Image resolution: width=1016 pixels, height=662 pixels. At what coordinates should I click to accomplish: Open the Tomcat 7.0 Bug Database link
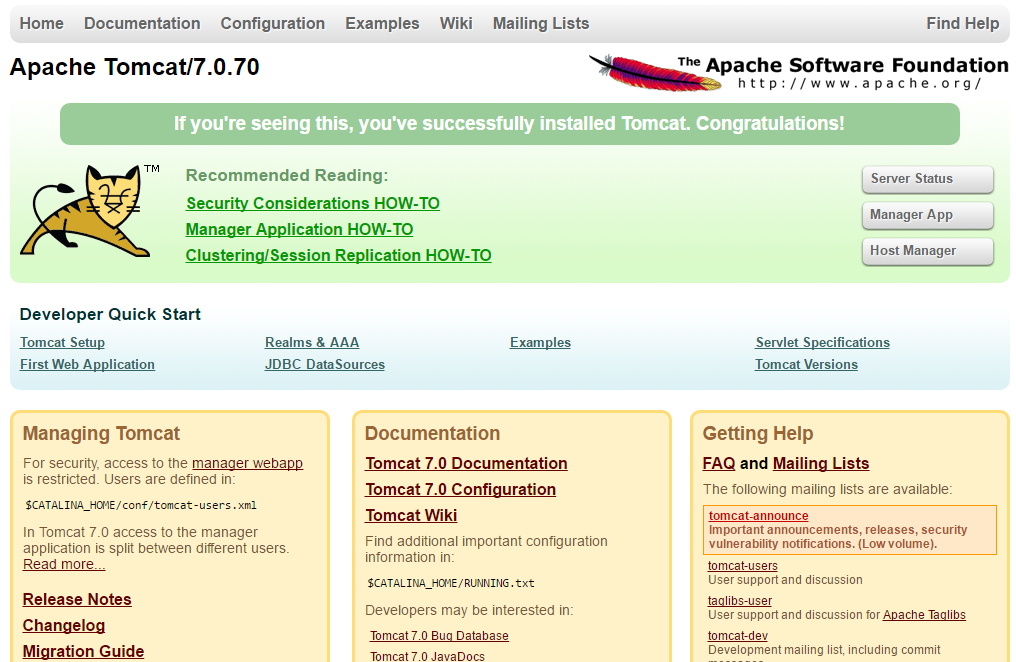tap(439, 635)
